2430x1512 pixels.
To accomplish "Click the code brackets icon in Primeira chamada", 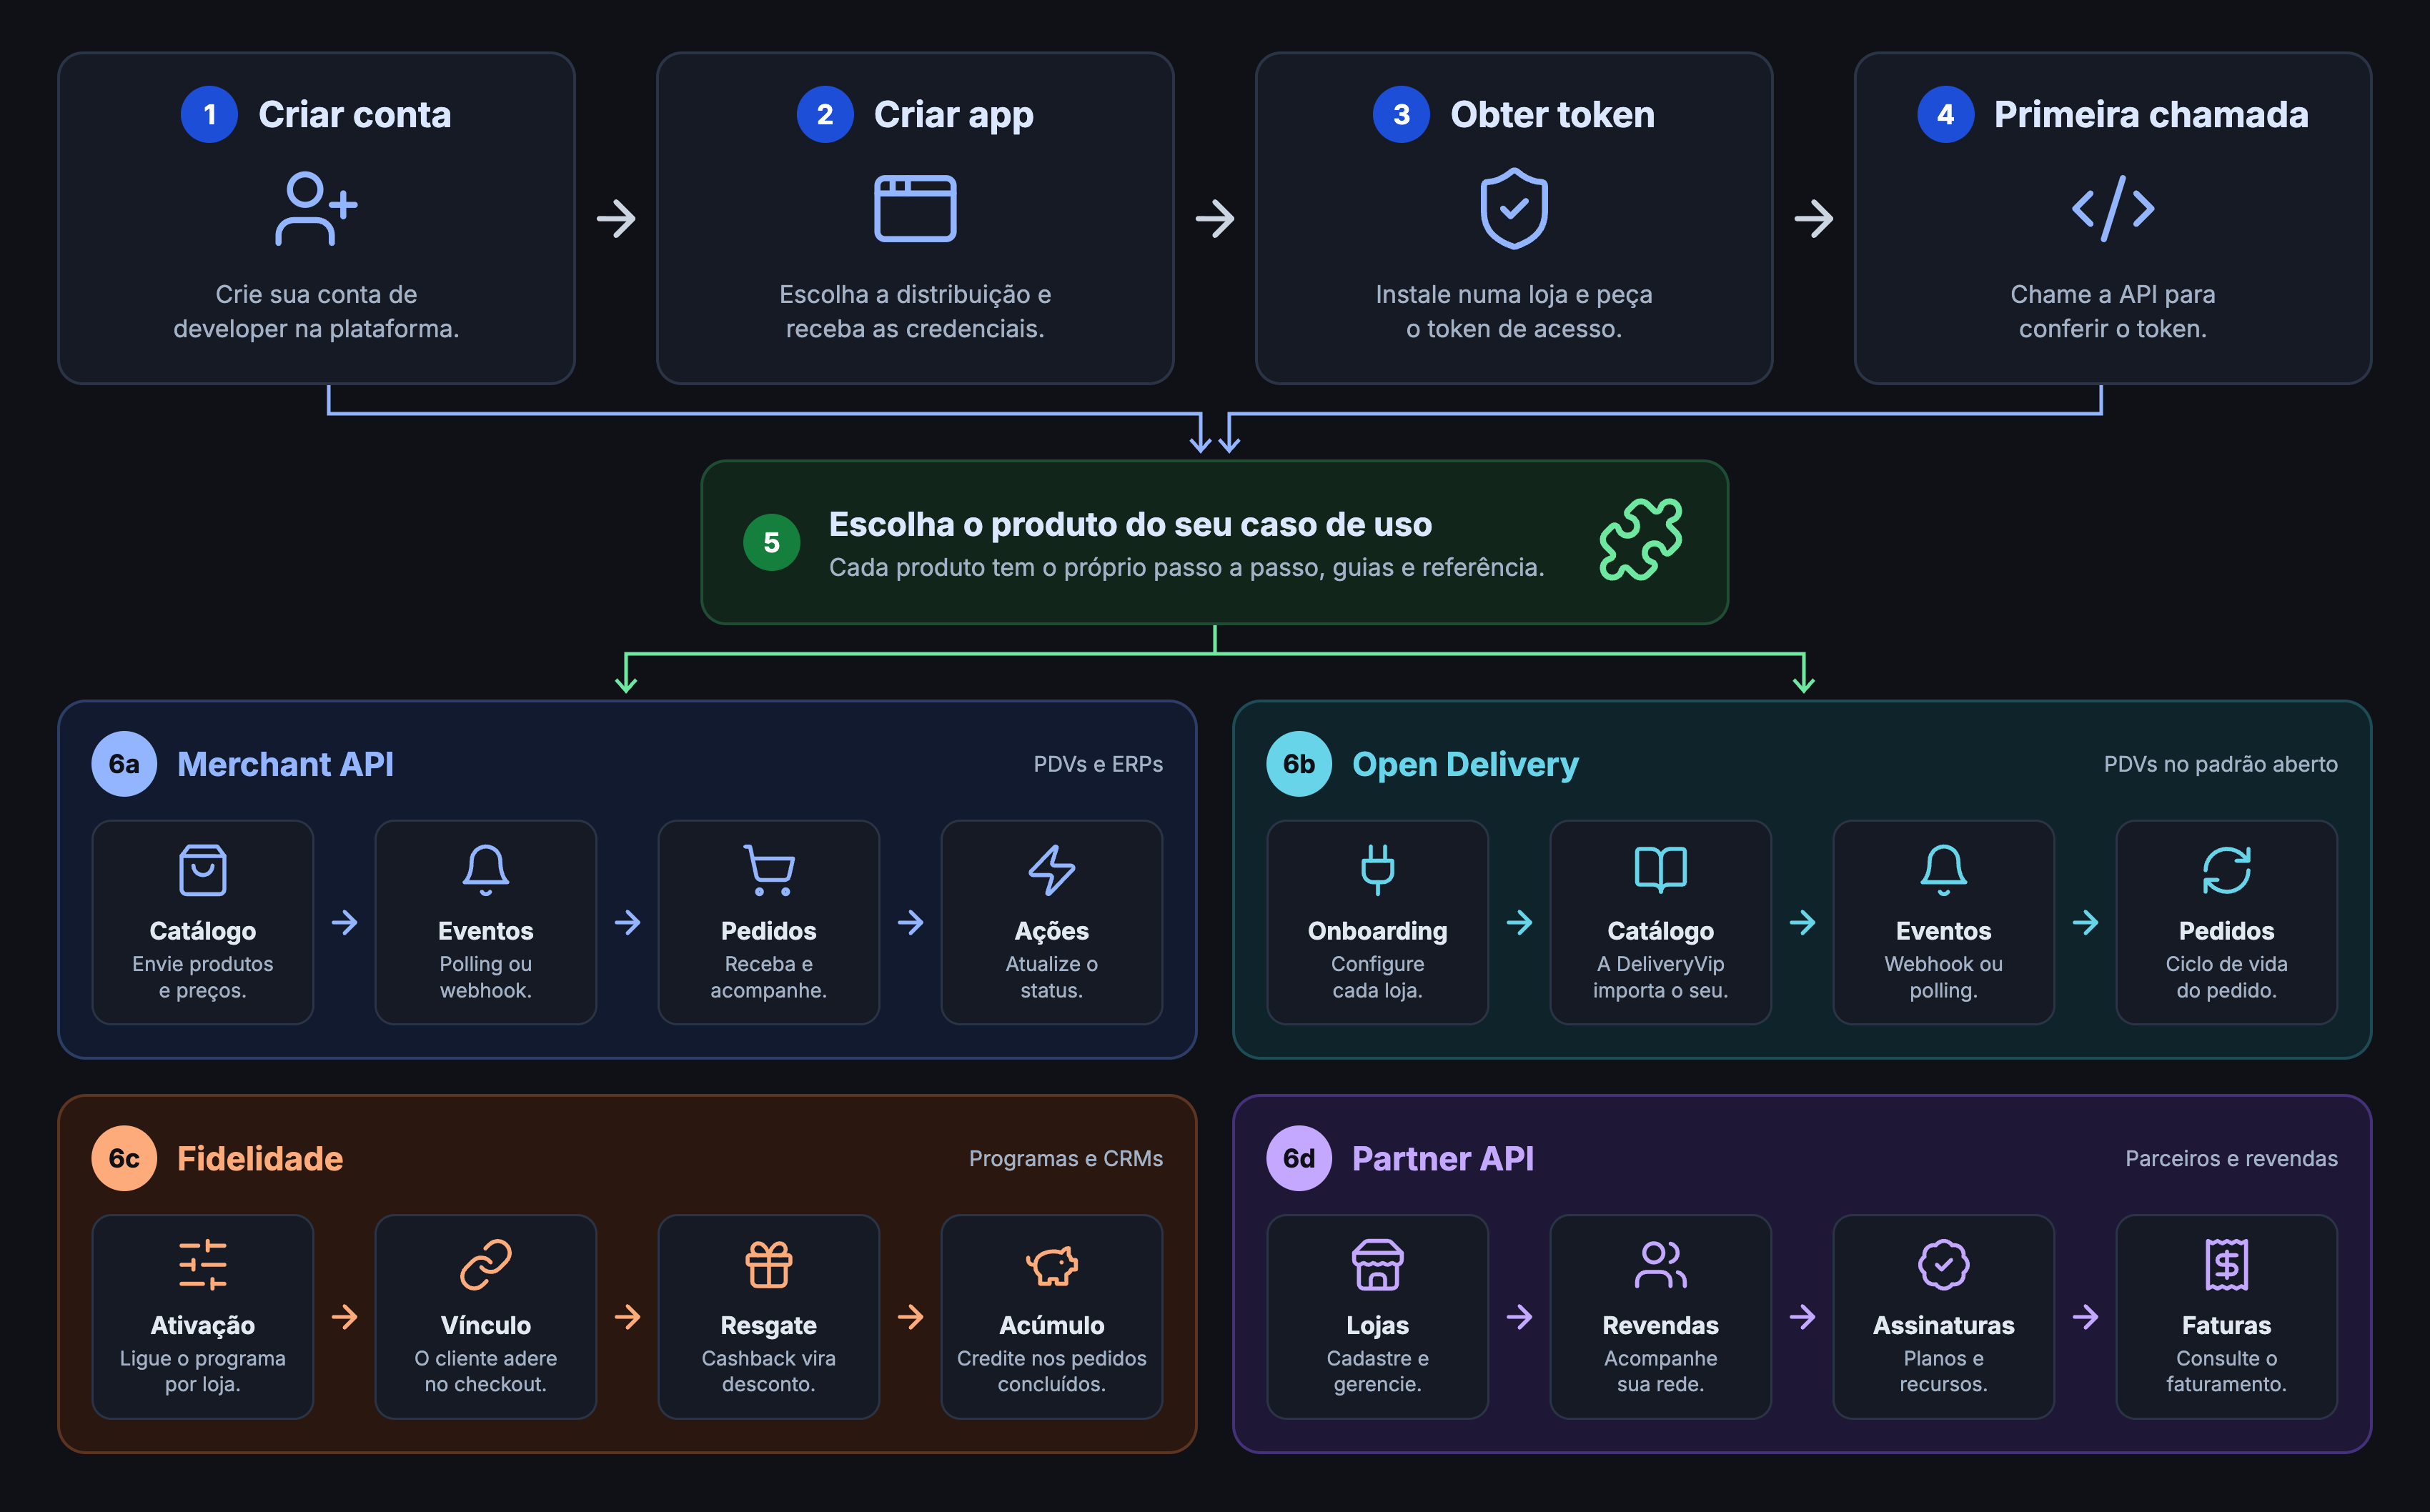I will [2113, 208].
